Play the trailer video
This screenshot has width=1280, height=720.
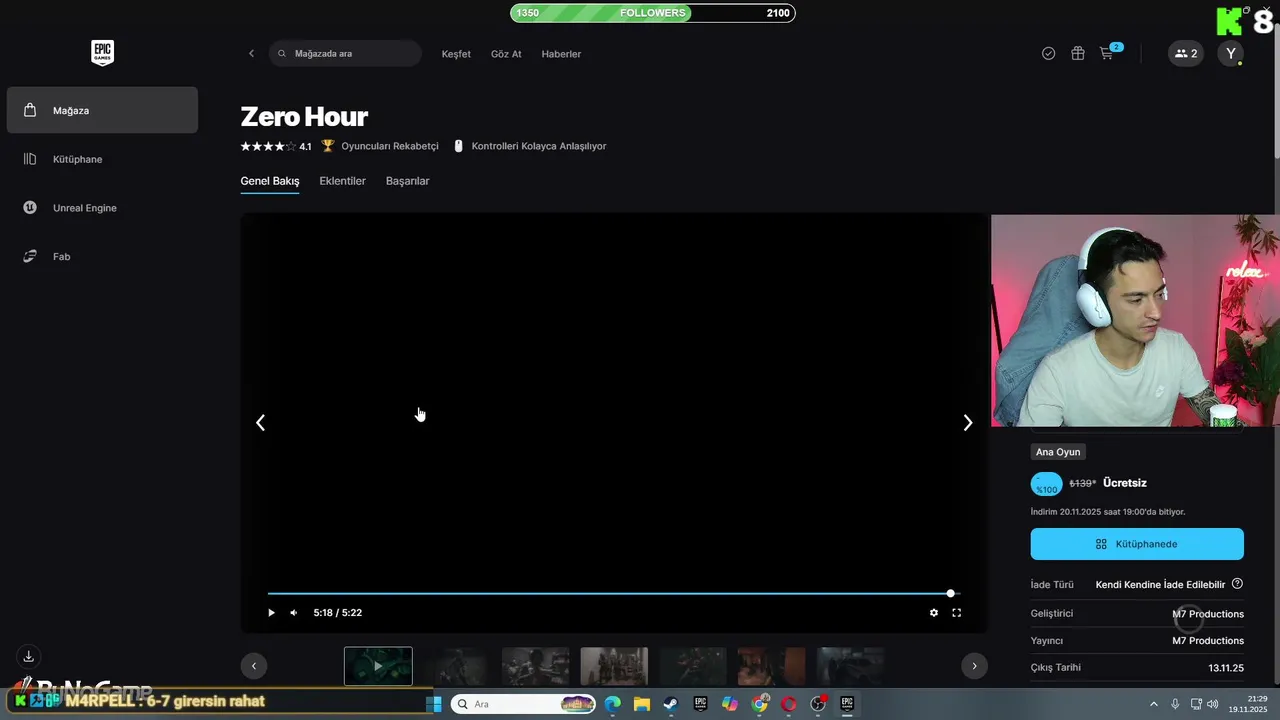point(271,613)
